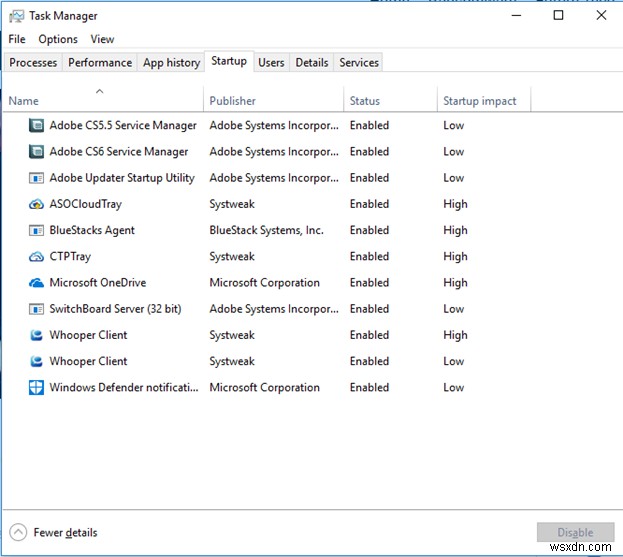Select the Adobe CS5.5 Service Manager row name
The height and width of the screenshot is (557, 623).
click(x=123, y=126)
